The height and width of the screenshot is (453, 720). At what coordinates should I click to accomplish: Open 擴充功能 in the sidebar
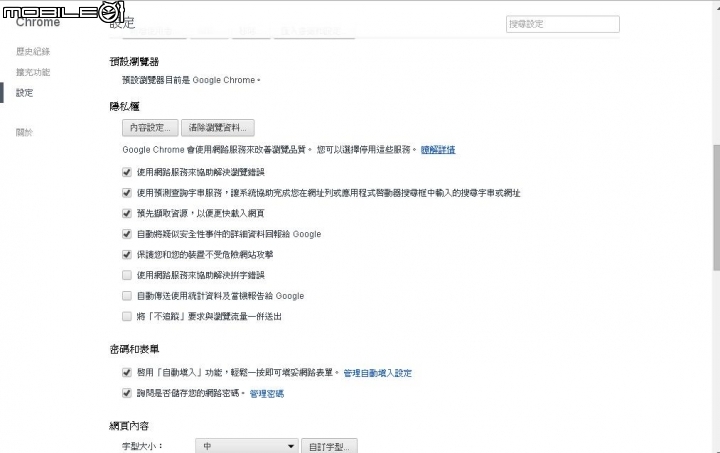tap(33, 72)
